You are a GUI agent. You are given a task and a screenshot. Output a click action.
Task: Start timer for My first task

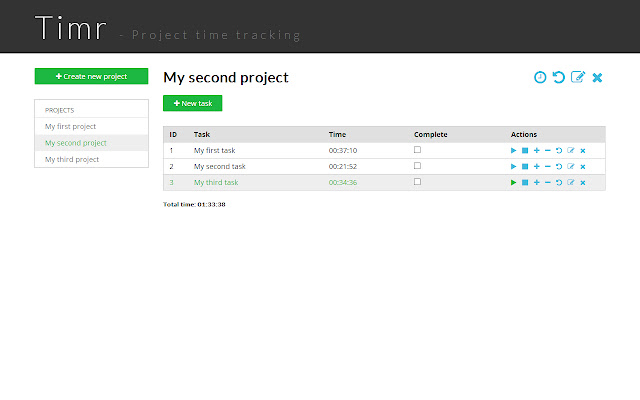pyautogui.click(x=513, y=150)
